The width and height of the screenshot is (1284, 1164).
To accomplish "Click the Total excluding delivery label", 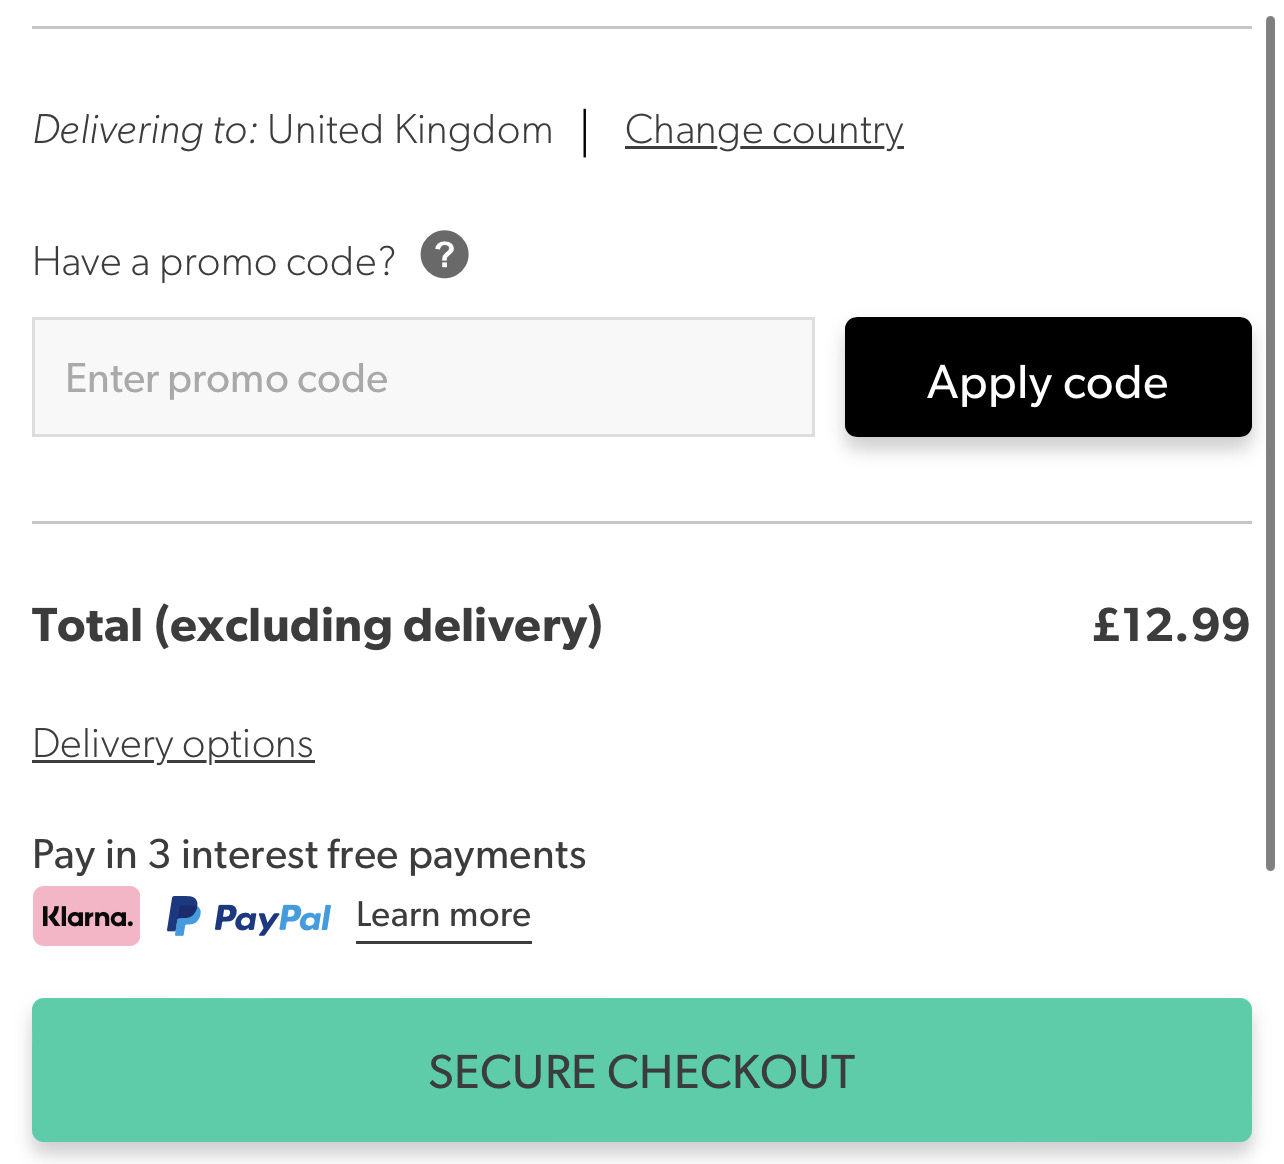I will 317,624.
